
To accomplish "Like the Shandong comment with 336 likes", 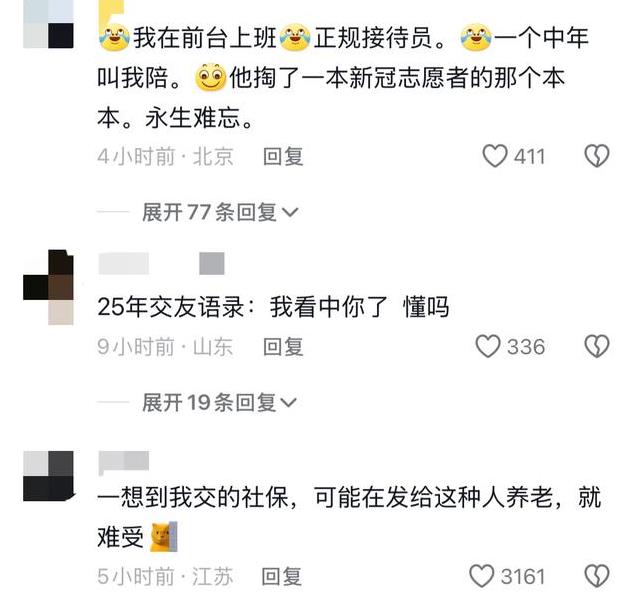I will coord(488,346).
